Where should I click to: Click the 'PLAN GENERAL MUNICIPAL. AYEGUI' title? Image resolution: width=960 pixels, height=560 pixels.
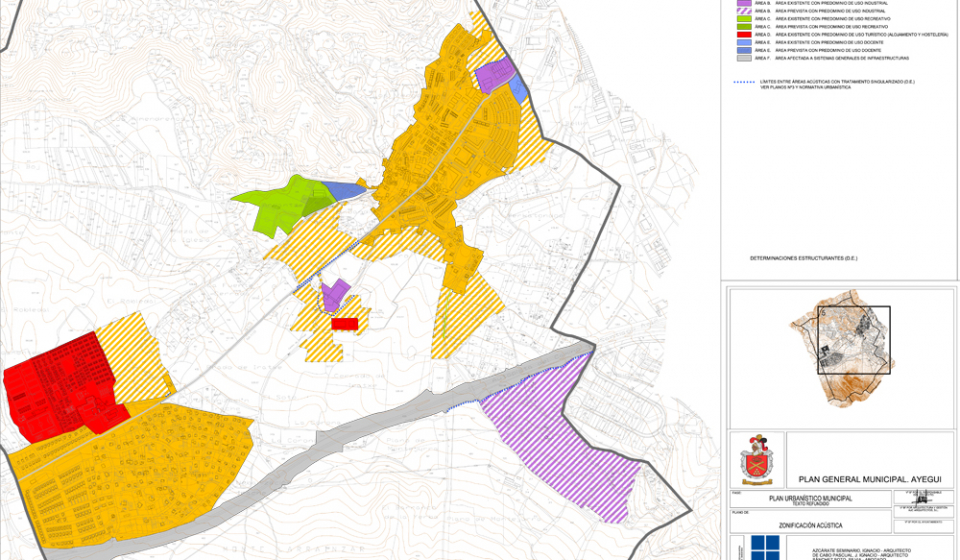click(x=869, y=479)
